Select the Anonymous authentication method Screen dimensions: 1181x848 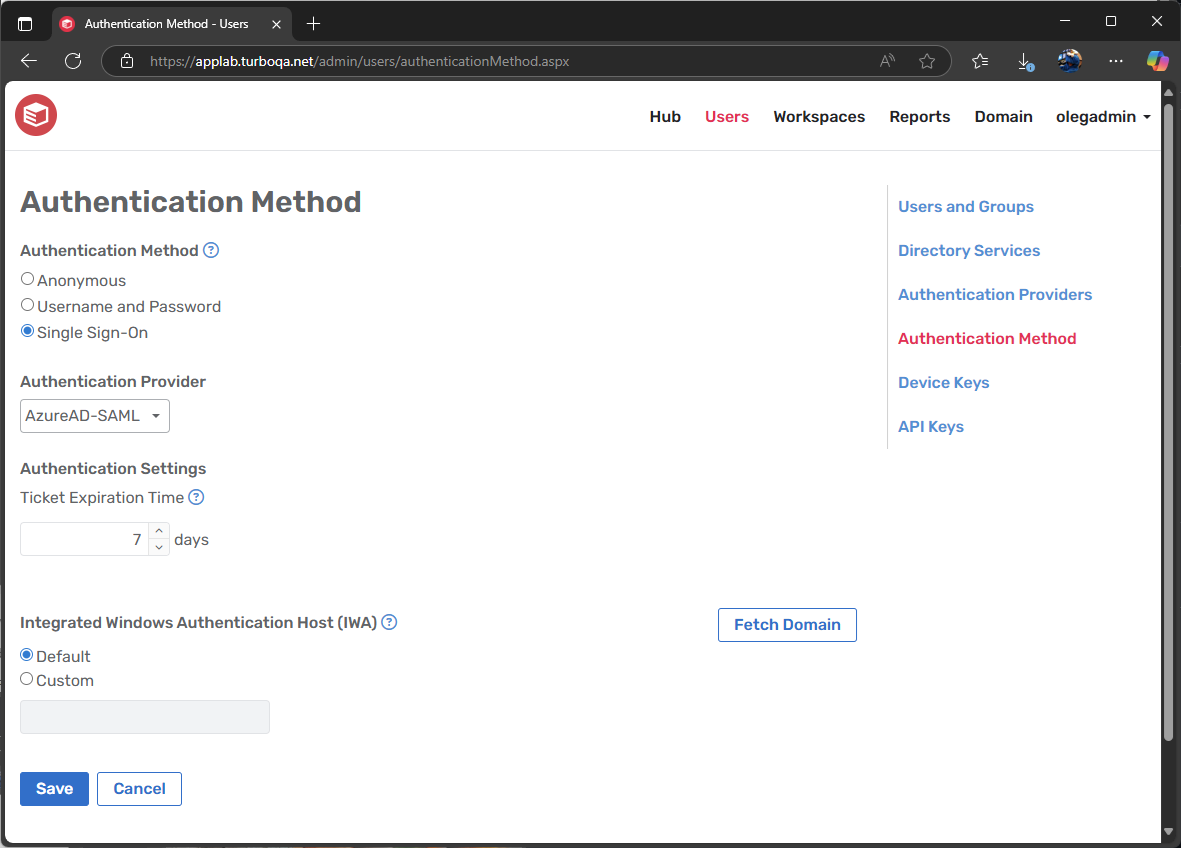pyautogui.click(x=27, y=278)
